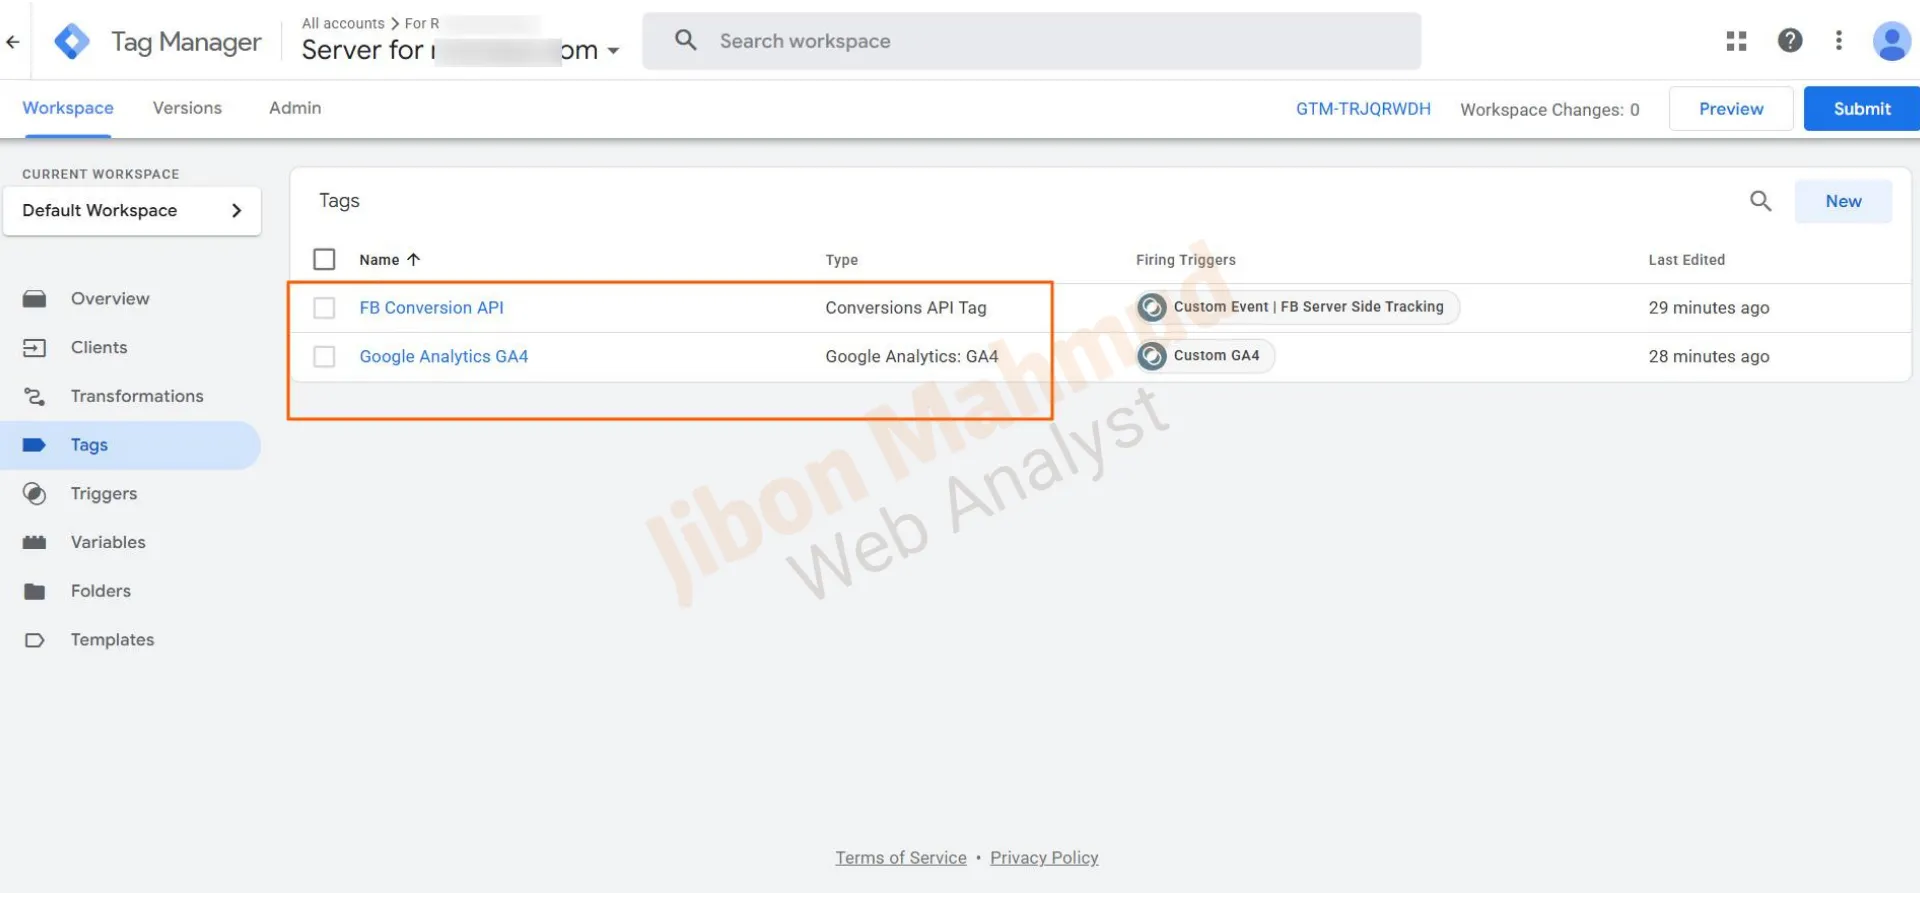This screenshot has height=898, width=1920.
Task: Check the Google Analytics GA4 tag checkbox
Action: pyautogui.click(x=324, y=357)
